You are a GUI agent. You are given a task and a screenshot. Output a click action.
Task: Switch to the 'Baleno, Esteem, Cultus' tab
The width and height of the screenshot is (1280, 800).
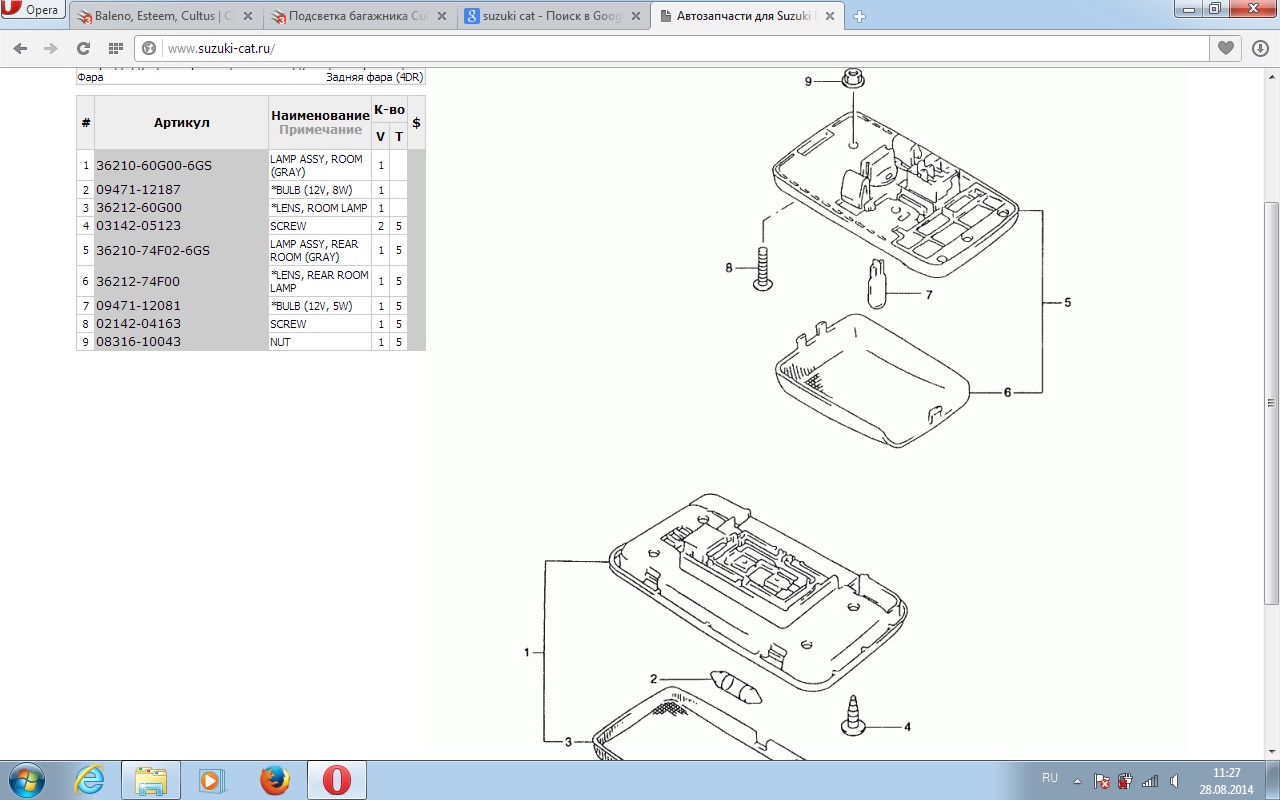pos(165,16)
